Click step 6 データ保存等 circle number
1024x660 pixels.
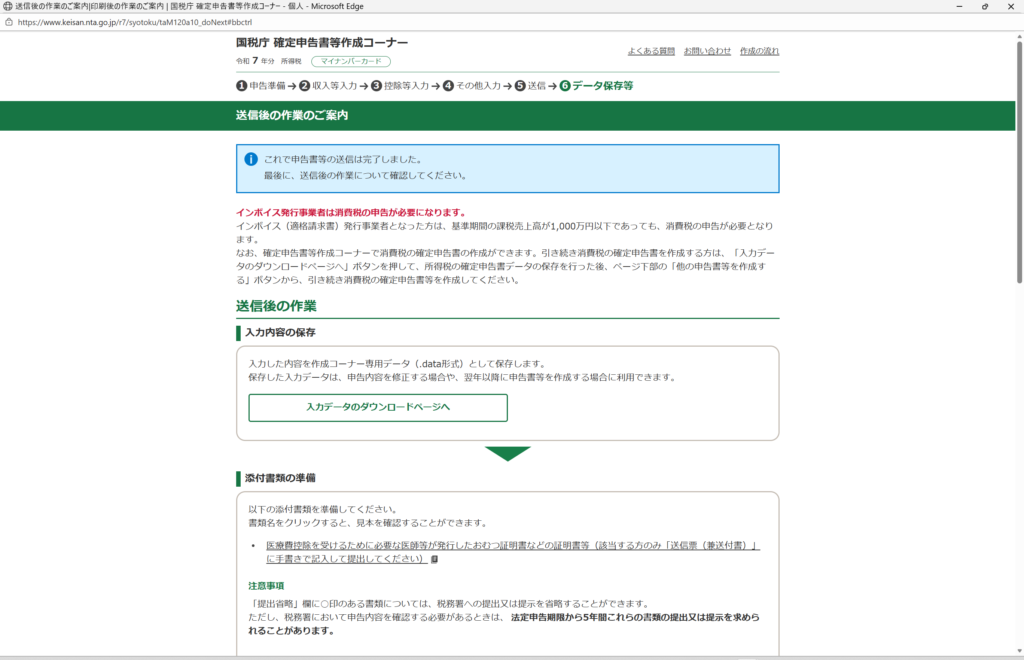[565, 86]
